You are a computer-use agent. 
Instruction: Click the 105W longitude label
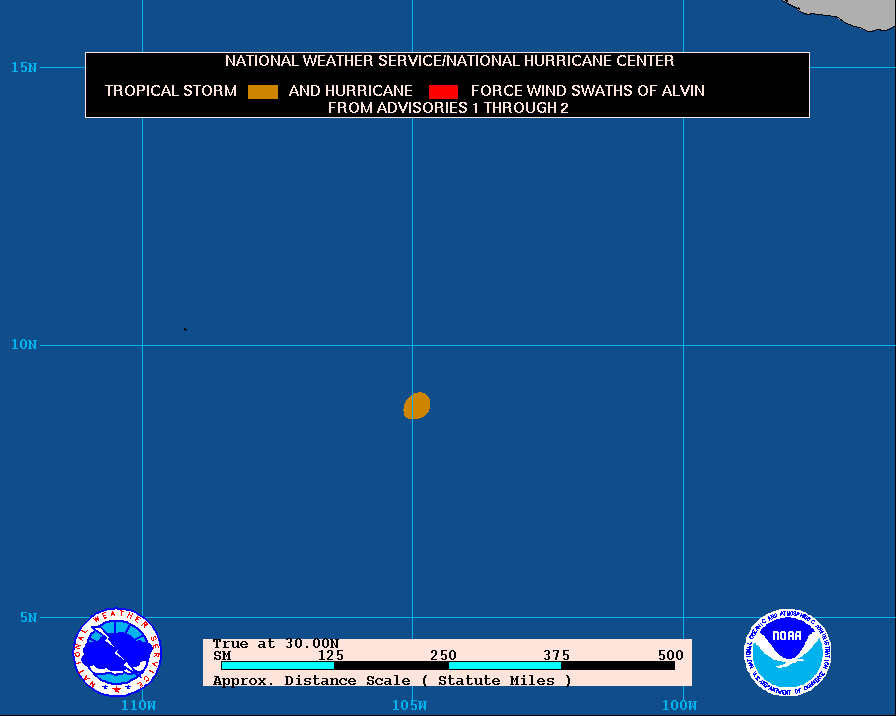click(x=409, y=705)
